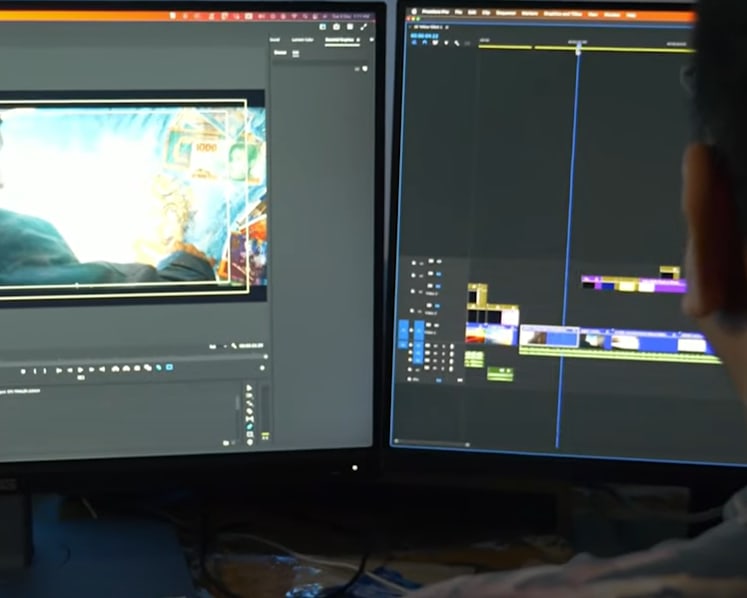Click voice-over mic on first audio track
Viewport: 747px width, 598px height.
[451, 347]
